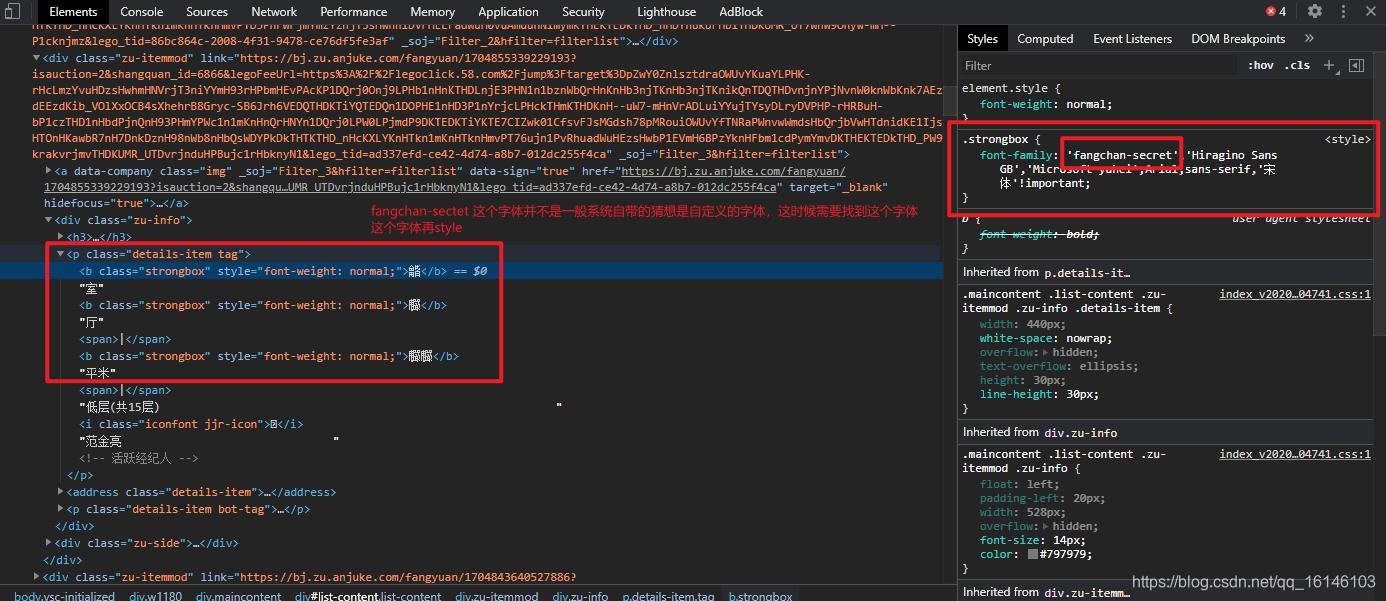Select the Event Listeners sidebar tab

(1132, 39)
